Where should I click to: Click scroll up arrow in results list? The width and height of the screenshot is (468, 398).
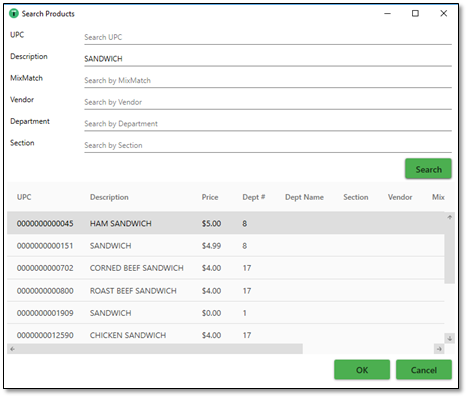(450, 217)
